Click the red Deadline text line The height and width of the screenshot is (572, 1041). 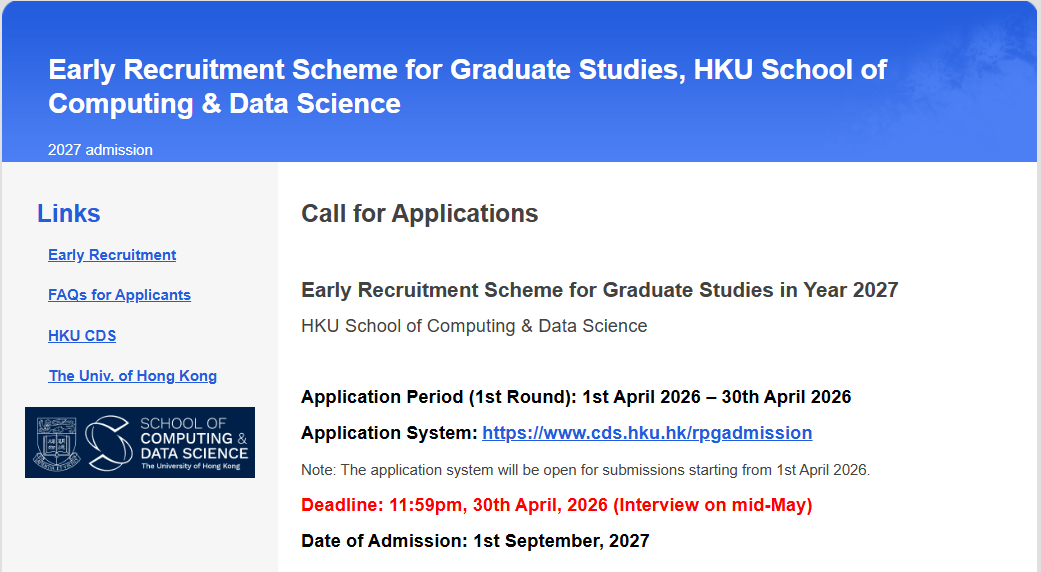pyautogui.click(x=556, y=505)
